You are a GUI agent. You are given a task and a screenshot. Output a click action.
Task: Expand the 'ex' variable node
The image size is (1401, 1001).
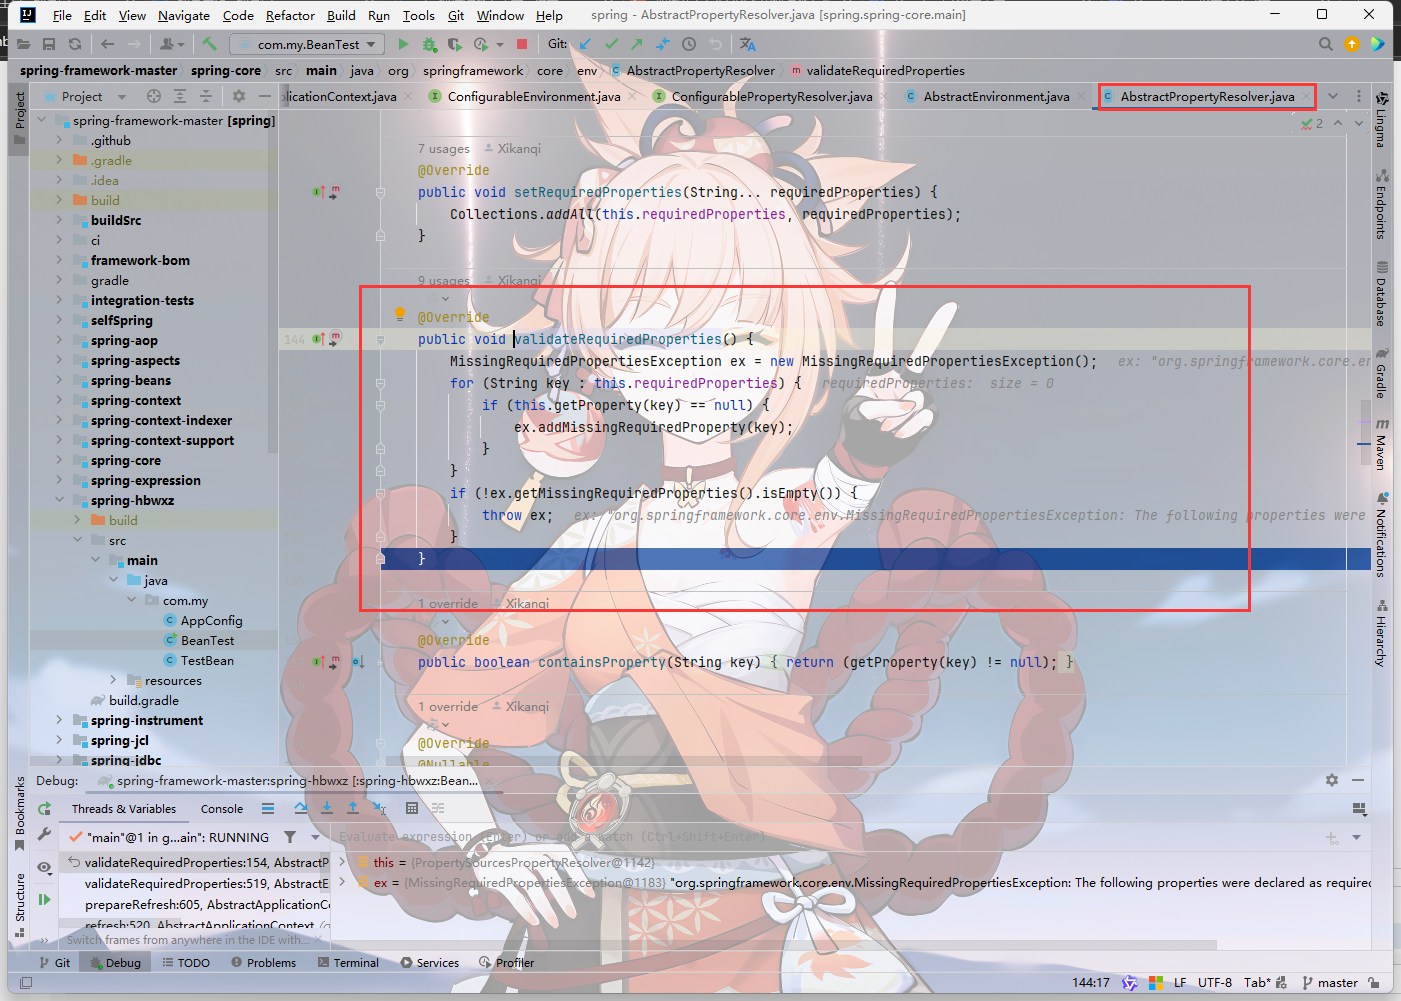click(x=342, y=883)
